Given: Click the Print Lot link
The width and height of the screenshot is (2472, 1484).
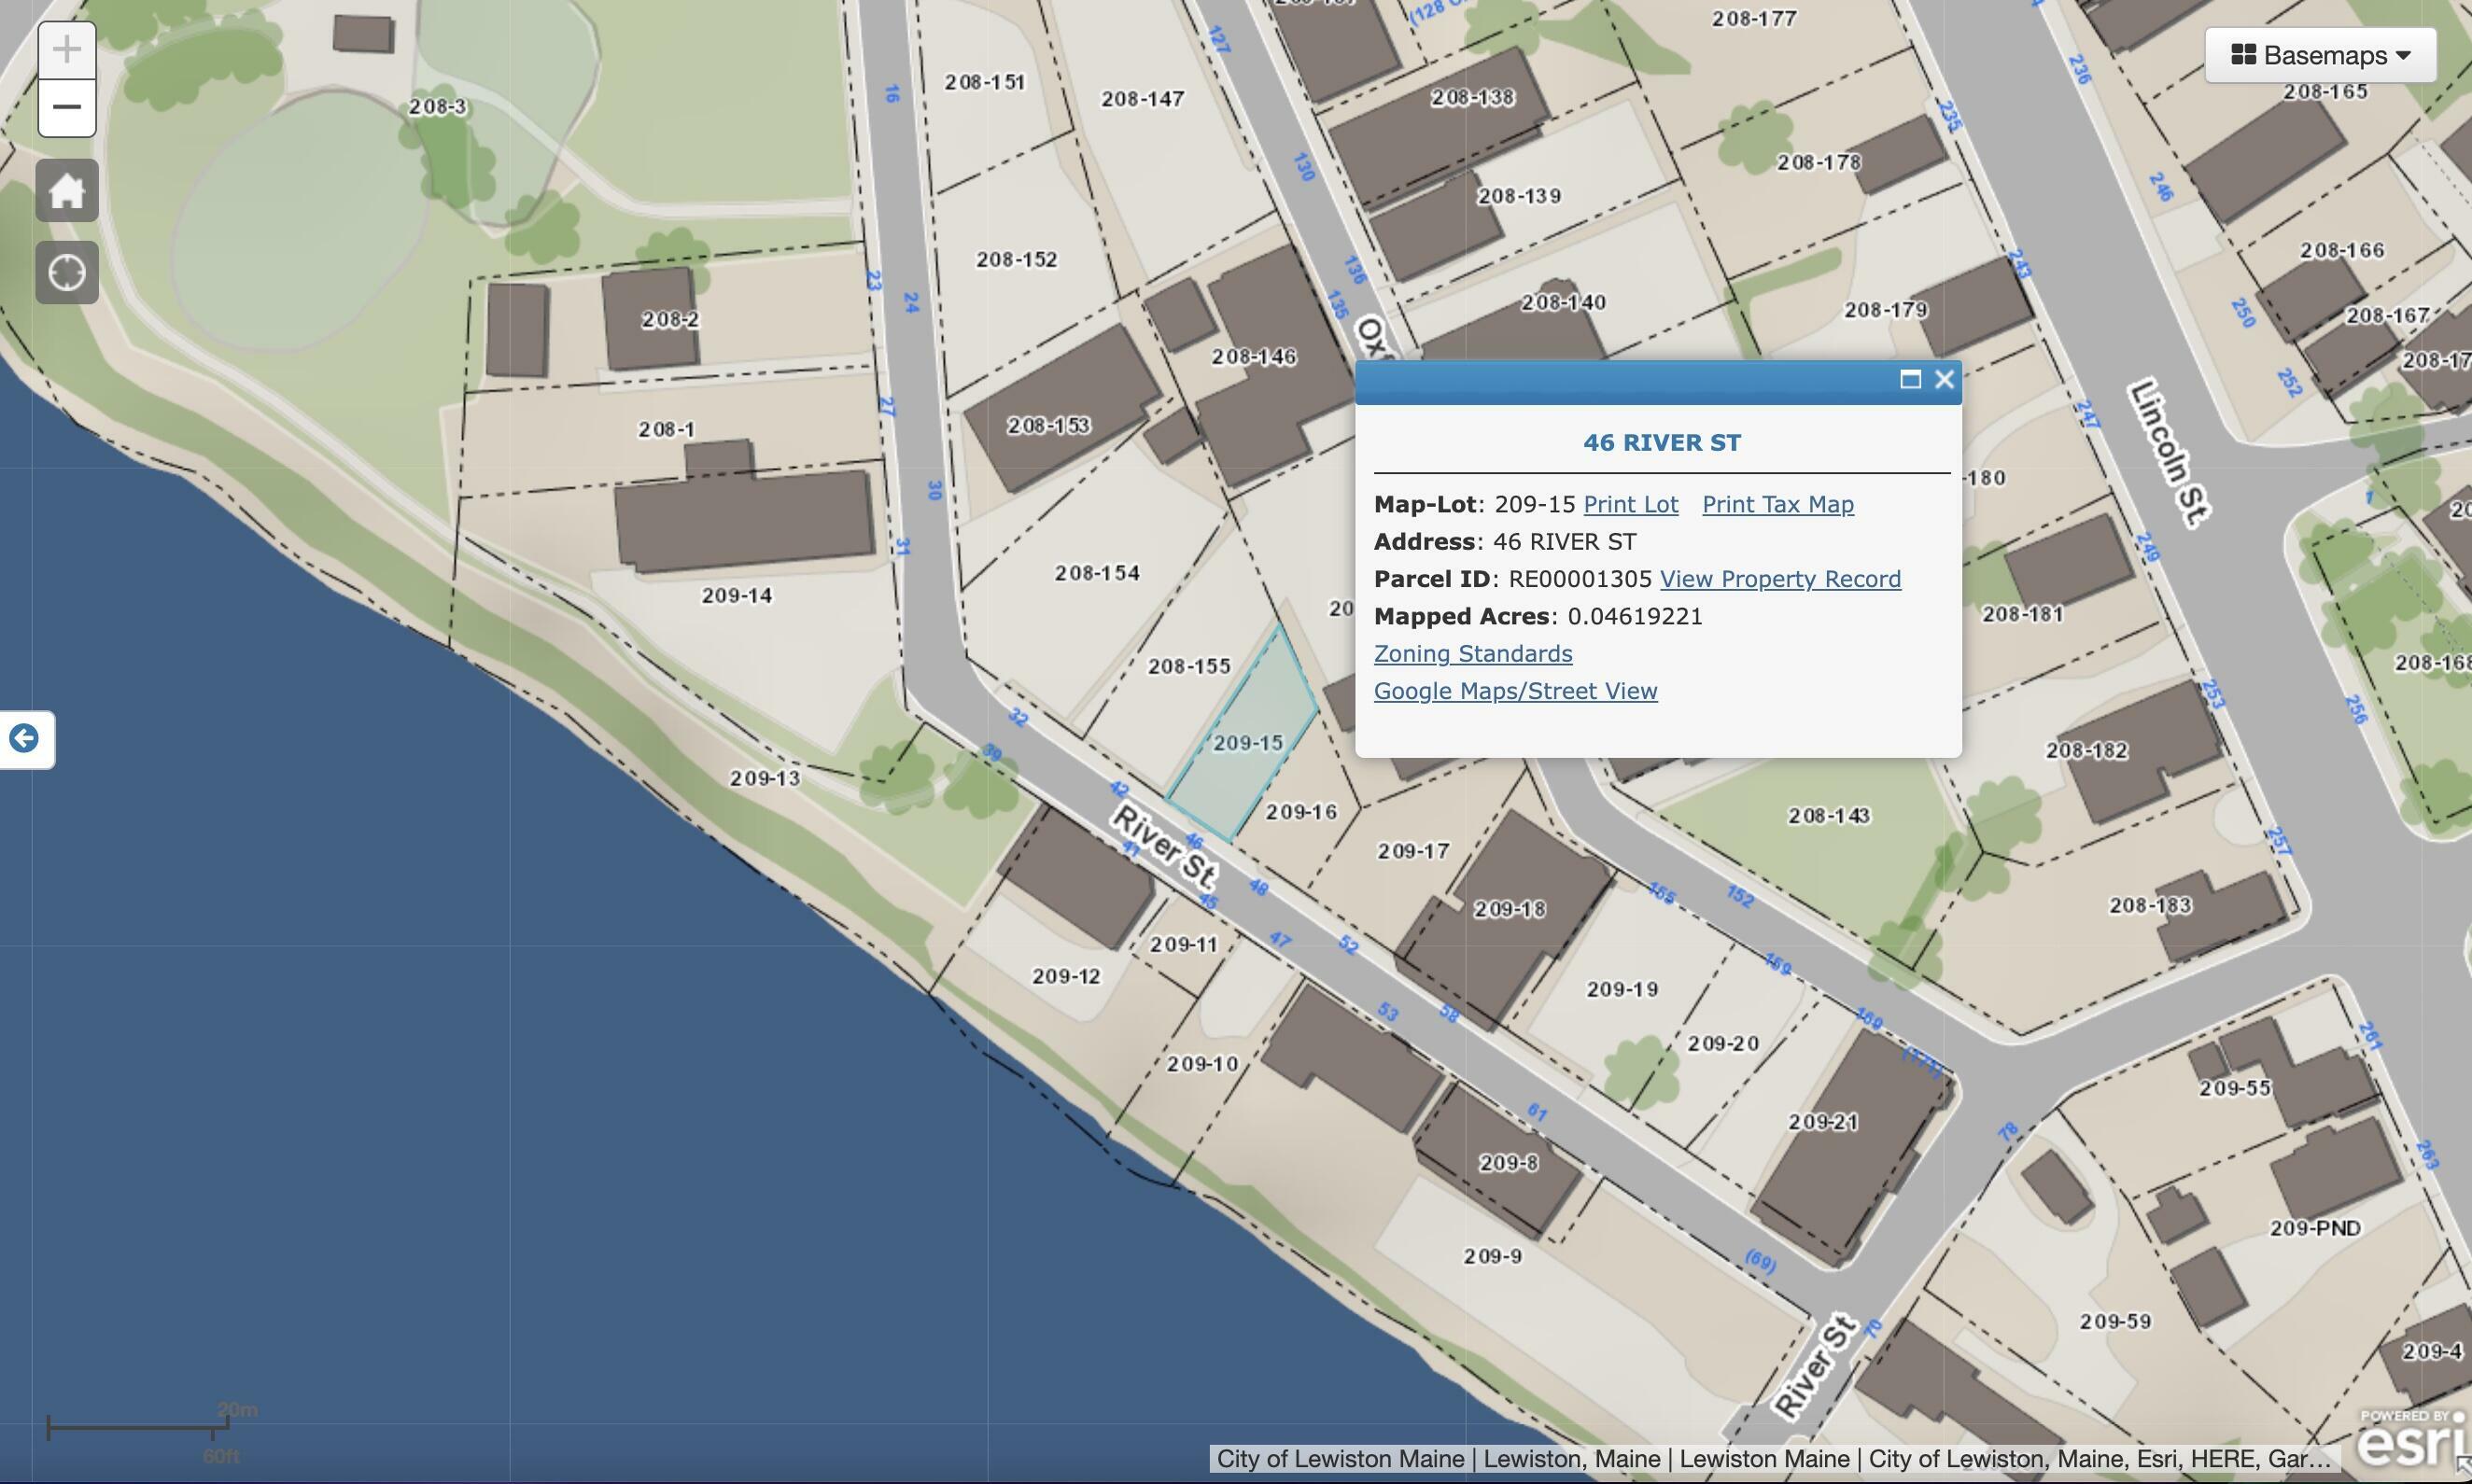Looking at the screenshot, I should 1631,504.
